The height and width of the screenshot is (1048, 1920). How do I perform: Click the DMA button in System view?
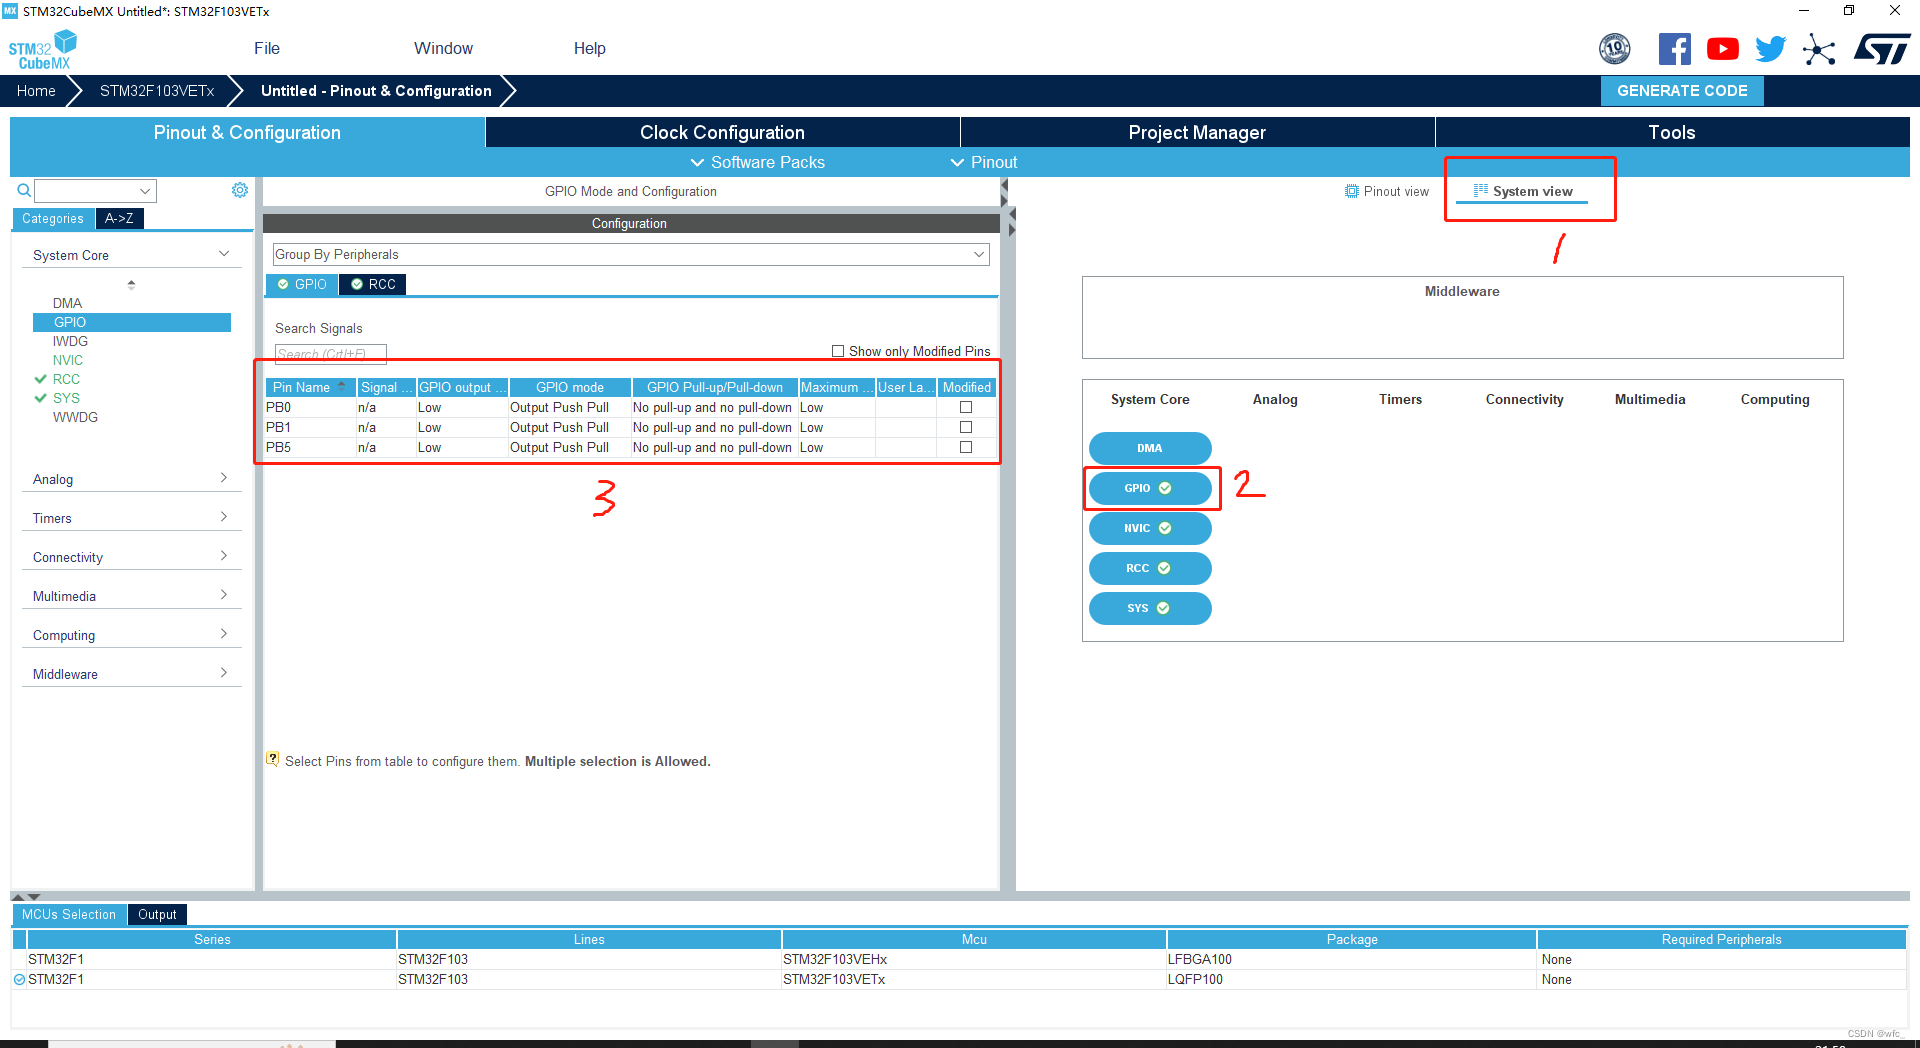pos(1150,448)
